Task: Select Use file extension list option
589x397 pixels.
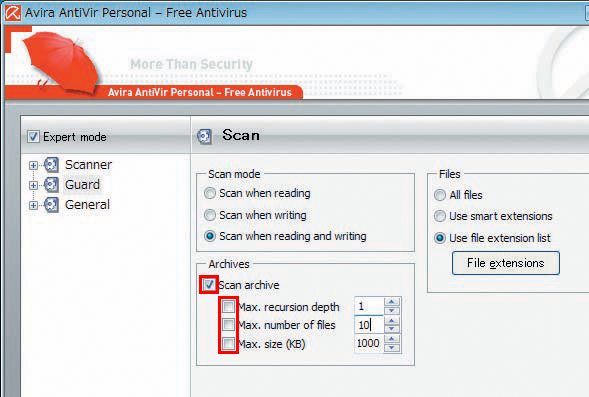Action: [x=440, y=238]
